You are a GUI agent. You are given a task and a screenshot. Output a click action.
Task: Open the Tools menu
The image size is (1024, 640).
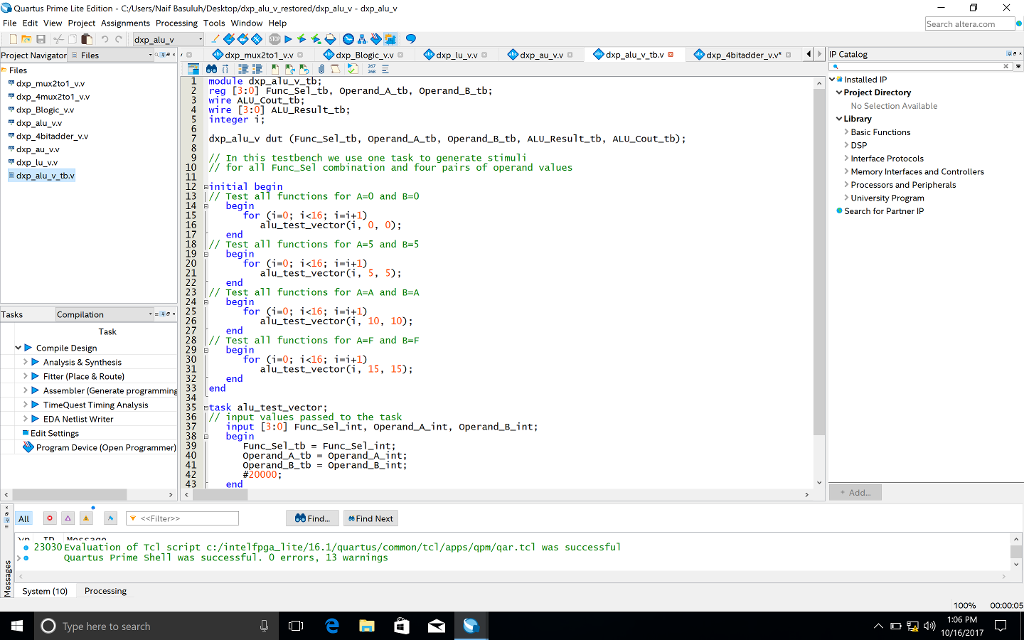pos(214,23)
